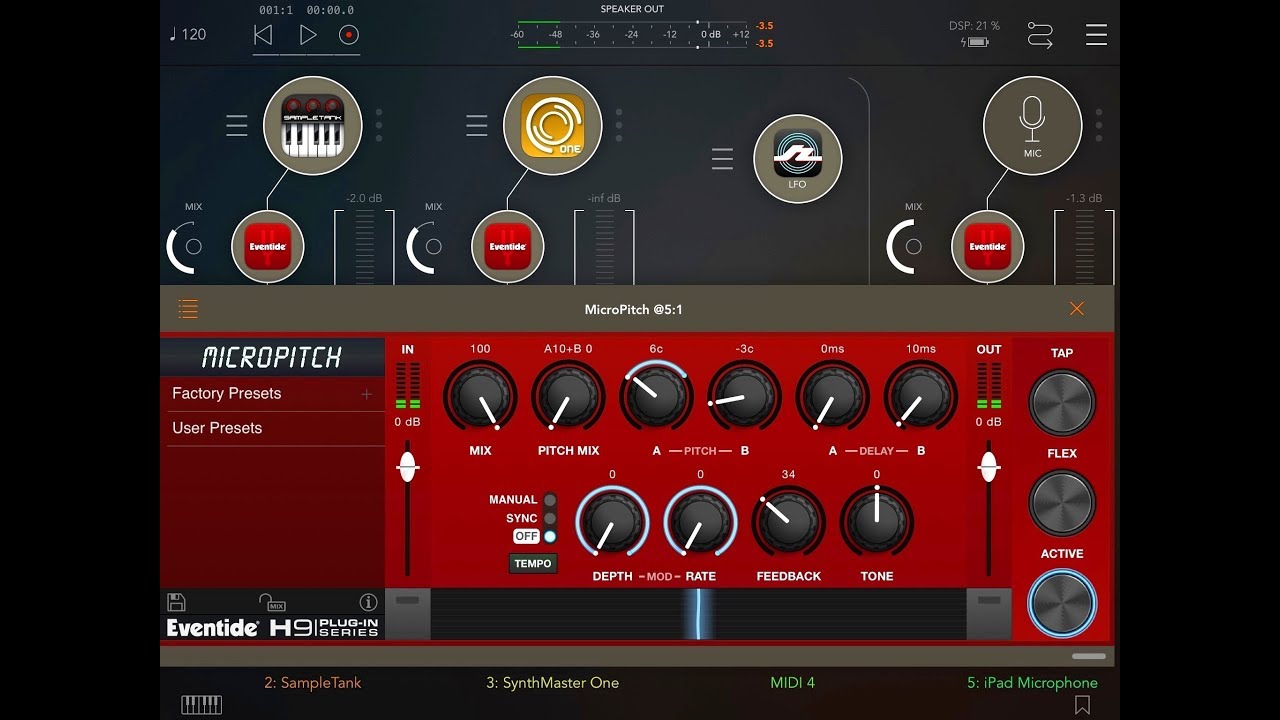
Task: Open channel menu left of LFO node
Action: pyautogui.click(x=722, y=159)
